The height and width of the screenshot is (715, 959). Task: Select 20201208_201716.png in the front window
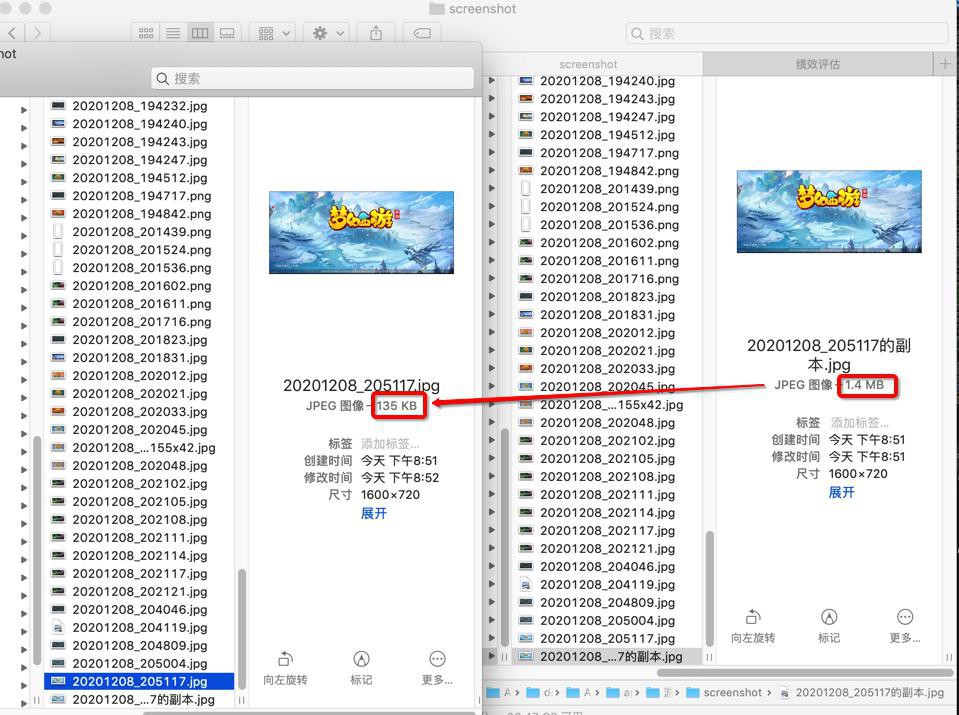[x=139, y=322]
